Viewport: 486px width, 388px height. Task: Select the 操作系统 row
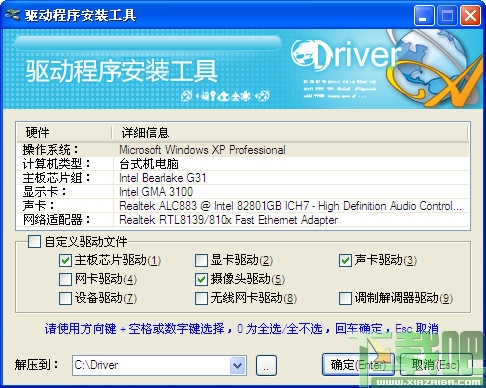point(243,150)
